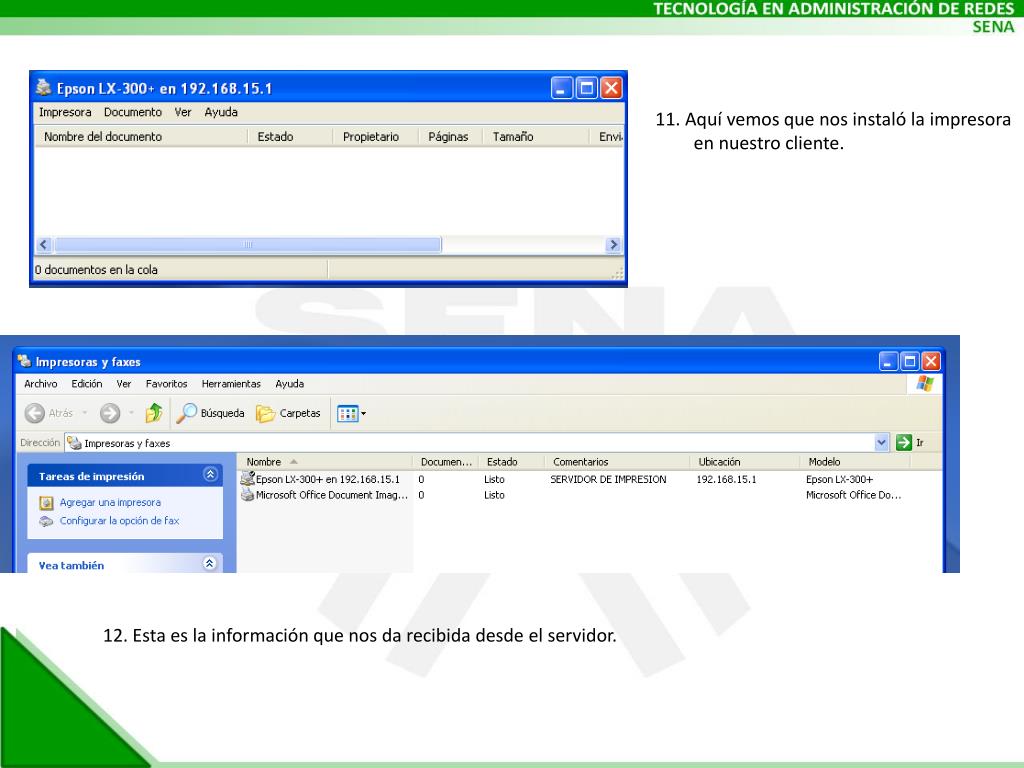This screenshot has width=1024, height=768.
Task: Click Agregar una impresora link
Action: click(x=110, y=502)
